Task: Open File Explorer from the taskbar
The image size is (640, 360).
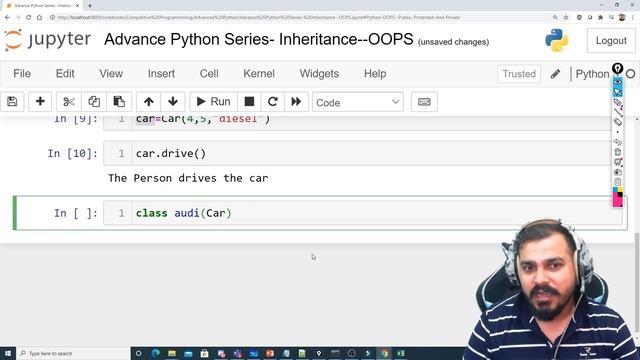Action: tap(172, 353)
